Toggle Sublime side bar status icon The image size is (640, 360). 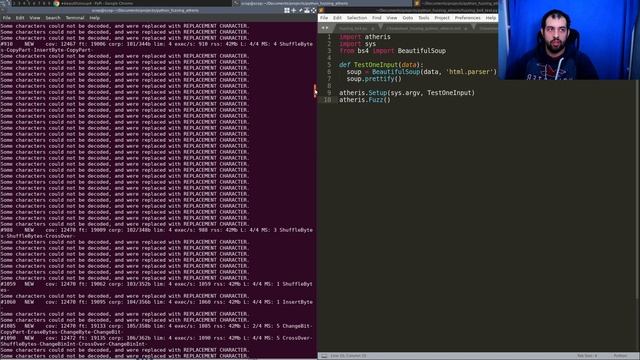pos(324,356)
